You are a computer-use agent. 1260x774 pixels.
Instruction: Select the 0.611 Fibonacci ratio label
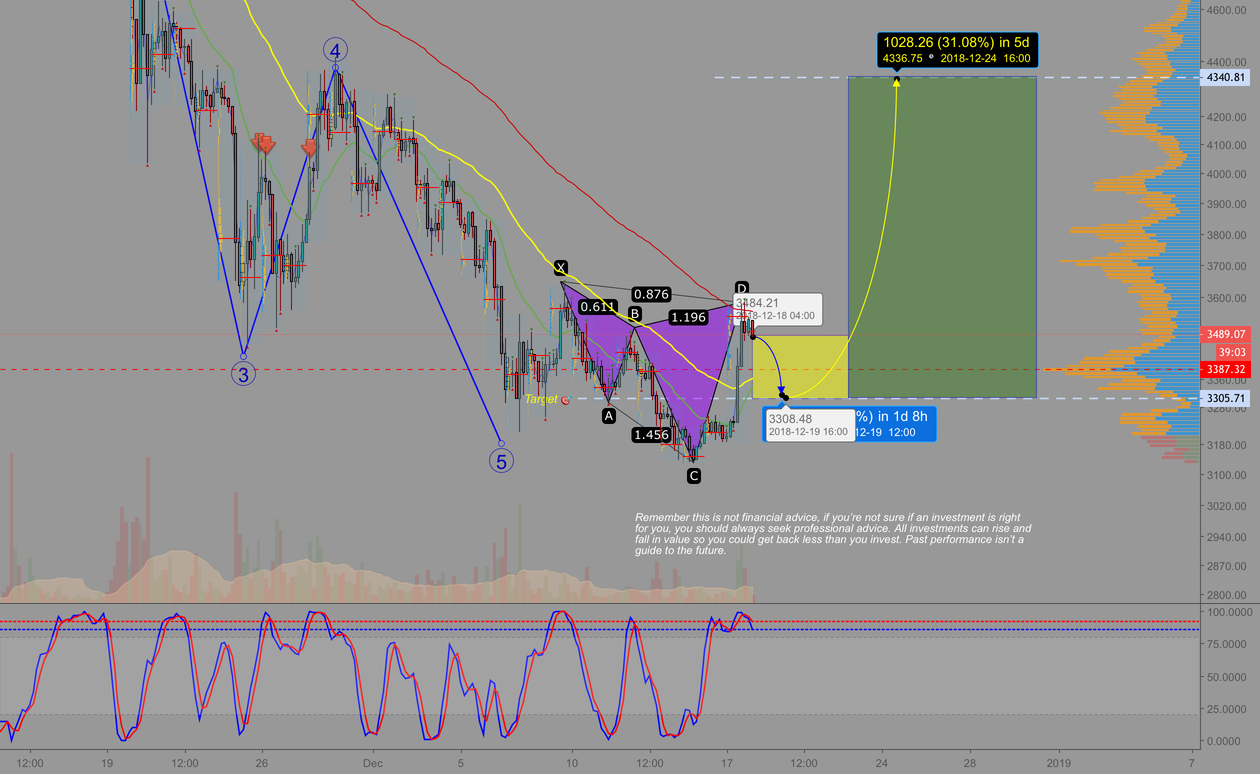pyautogui.click(x=597, y=308)
